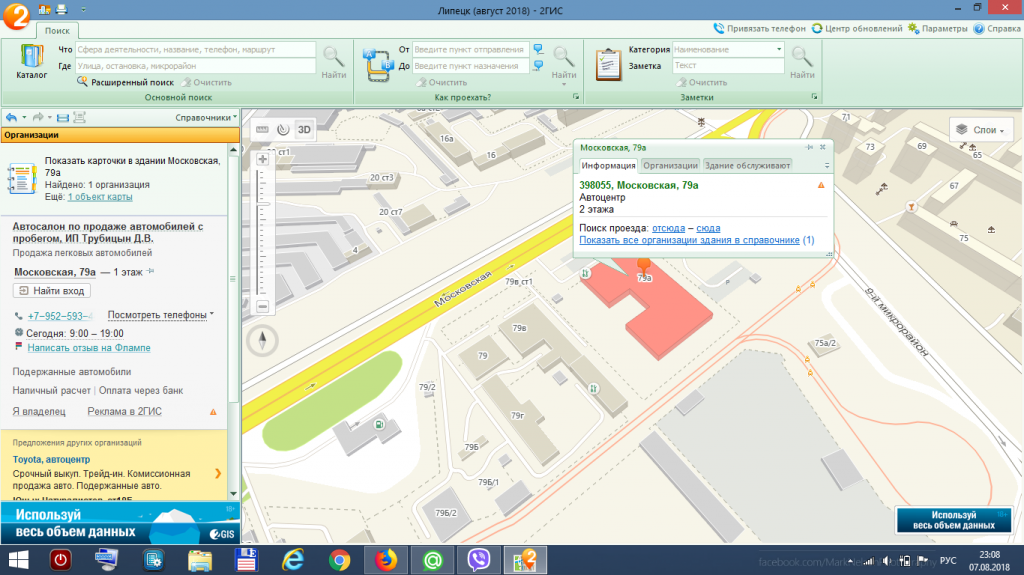Click 1 объект карты link
Image resolution: width=1024 pixels, height=575 pixels.
[x=100, y=197]
